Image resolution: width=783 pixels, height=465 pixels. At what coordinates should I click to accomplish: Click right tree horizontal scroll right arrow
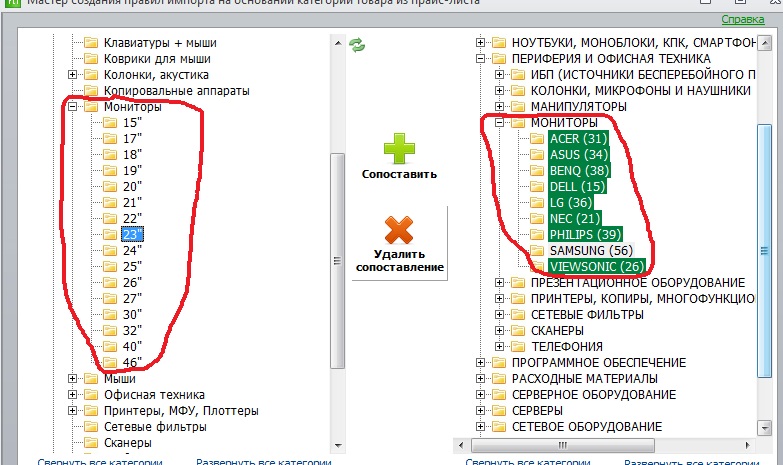(748, 445)
